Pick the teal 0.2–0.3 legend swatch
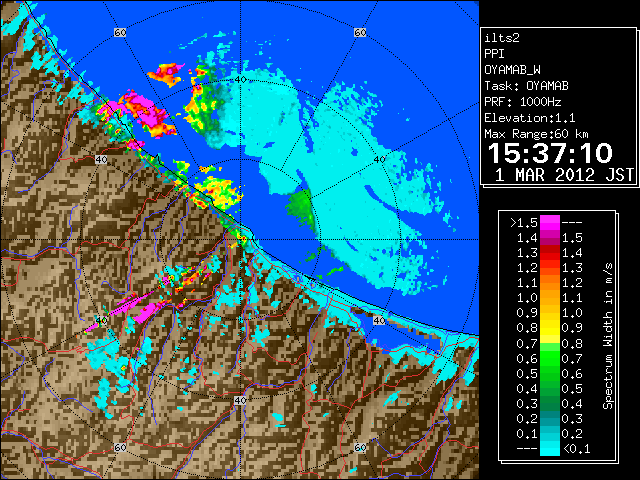The width and height of the screenshot is (640, 480). point(550,419)
